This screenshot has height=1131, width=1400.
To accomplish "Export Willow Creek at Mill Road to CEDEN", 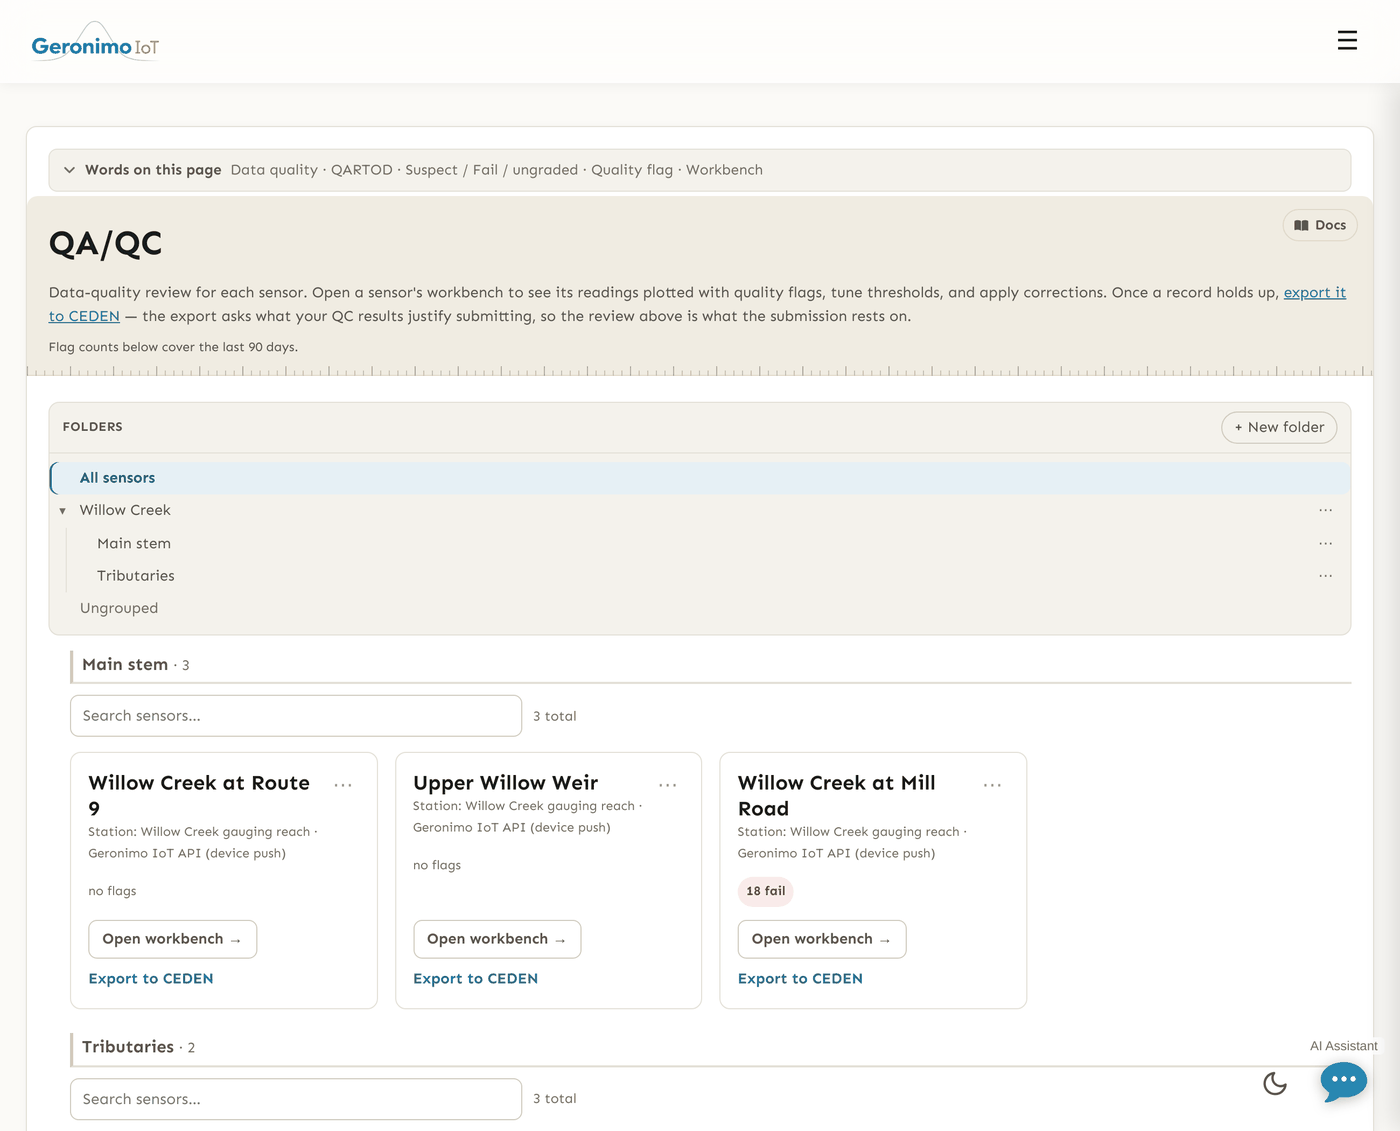I will [800, 979].
